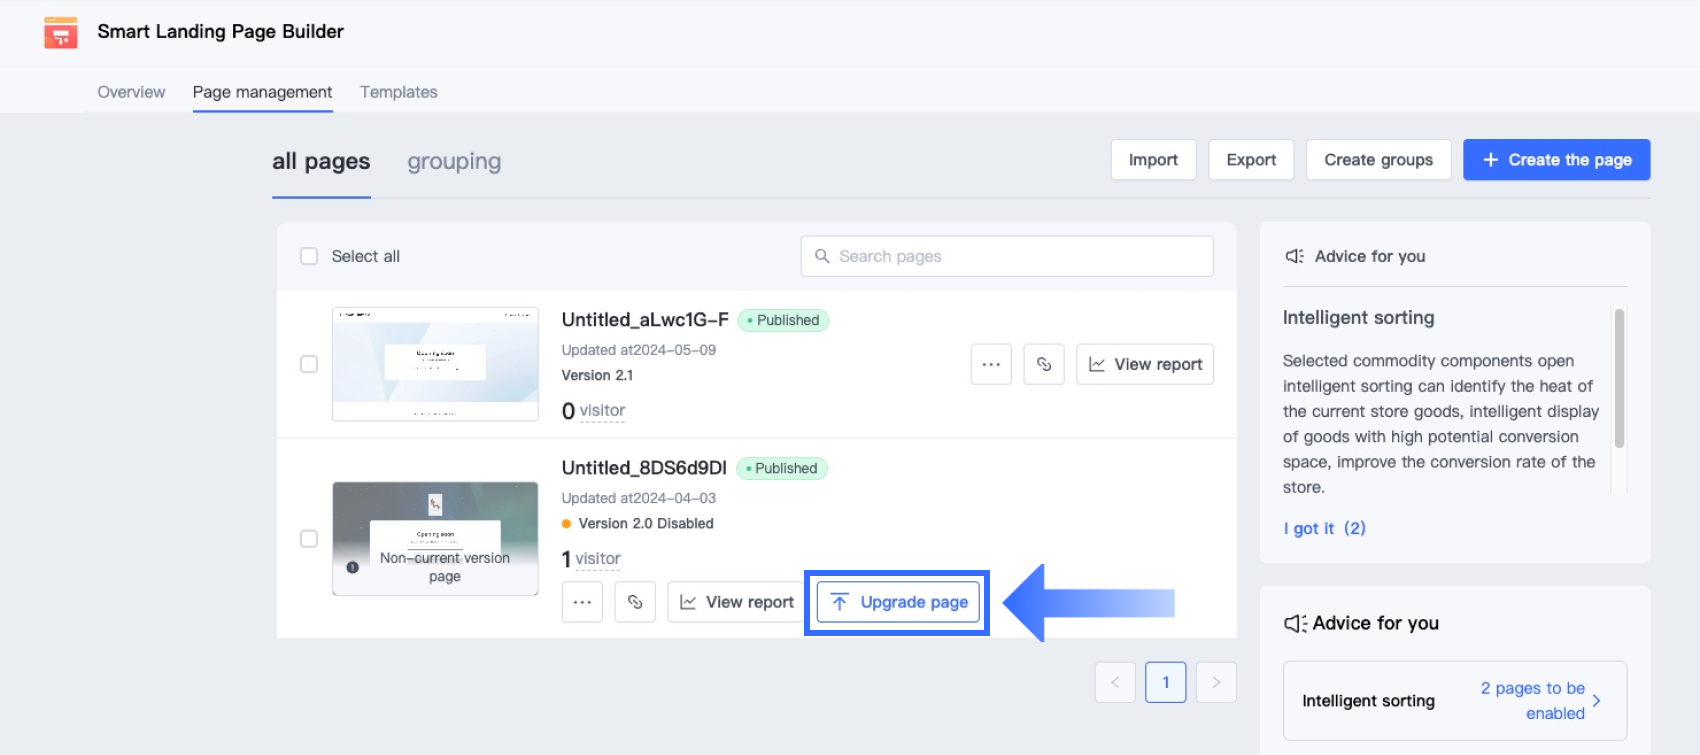Viewport: 1700px width, 755px height.
Task: Click the Intelligent sorting heading
Action: pos(1358,318)
